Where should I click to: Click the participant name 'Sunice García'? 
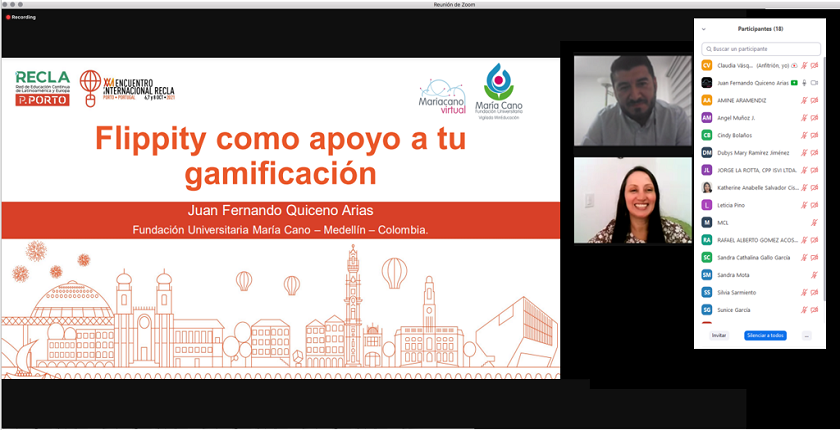pos(734,310)
